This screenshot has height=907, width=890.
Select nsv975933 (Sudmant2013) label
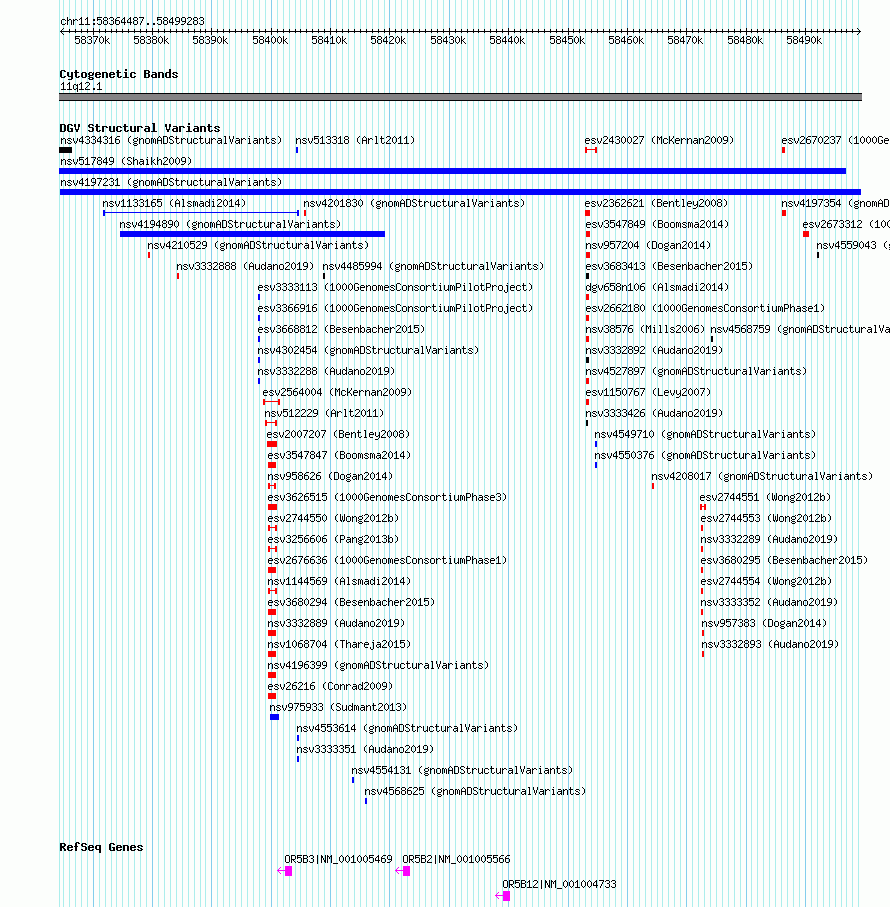point(338,707)
